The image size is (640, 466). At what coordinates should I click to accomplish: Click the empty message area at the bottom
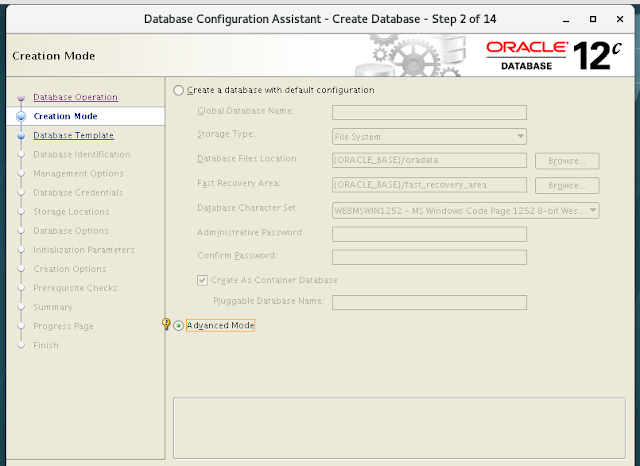tap(399, 428)
